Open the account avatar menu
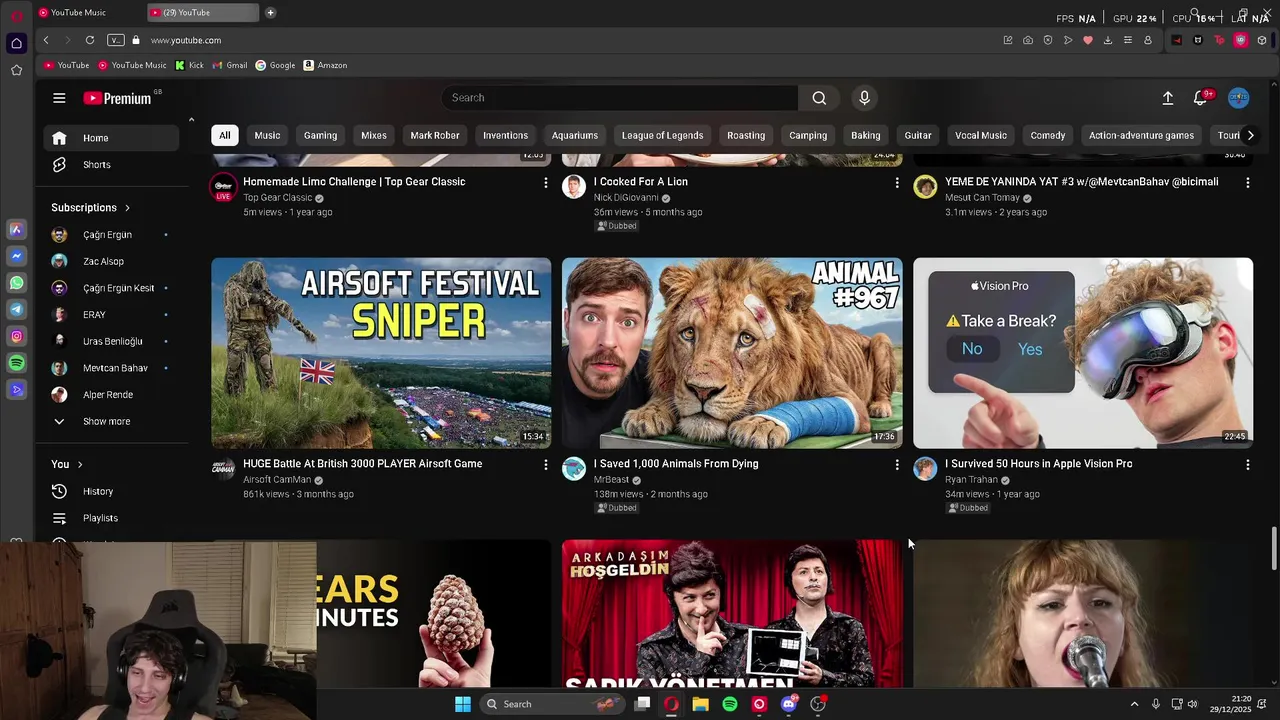Image resolution: width=1280 pixels, height=720 pixels. 1239,98
